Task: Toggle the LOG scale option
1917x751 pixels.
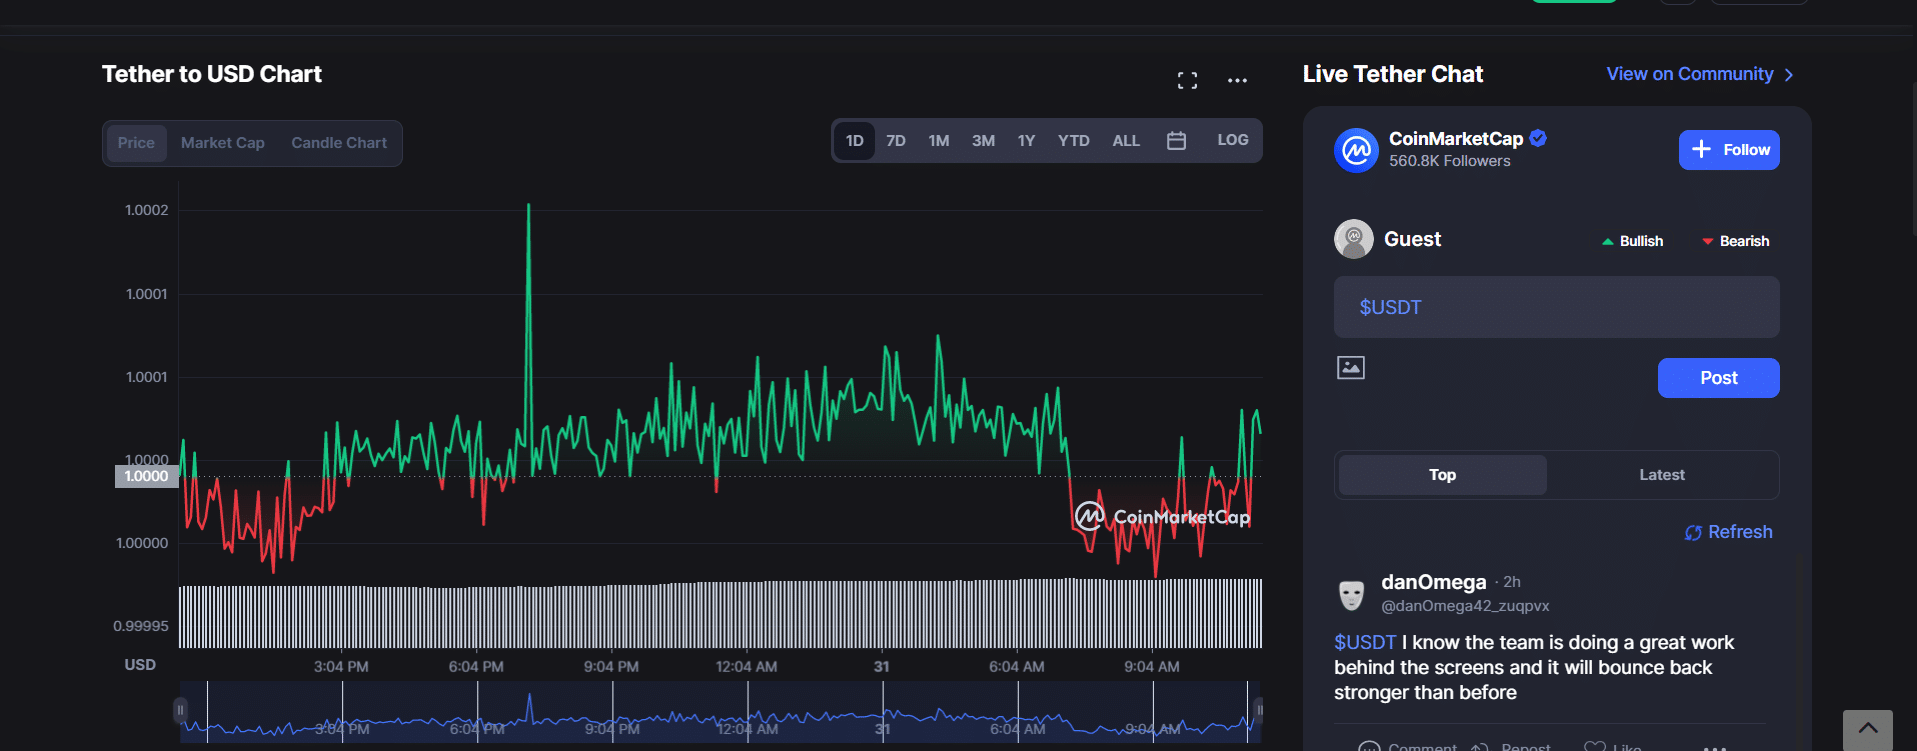Action: point(1233,140)
